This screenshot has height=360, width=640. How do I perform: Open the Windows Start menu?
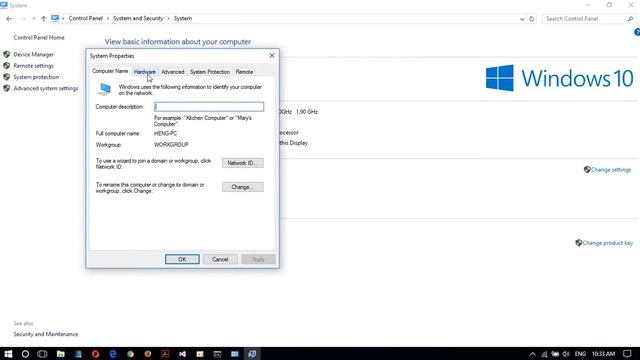pos(8,354)
